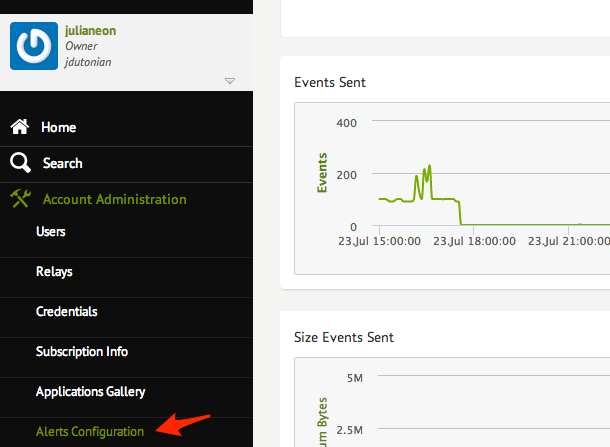The image size is (610, 447).
Task: Select Alerts Configuration
Action: click(x=90, y=432)
